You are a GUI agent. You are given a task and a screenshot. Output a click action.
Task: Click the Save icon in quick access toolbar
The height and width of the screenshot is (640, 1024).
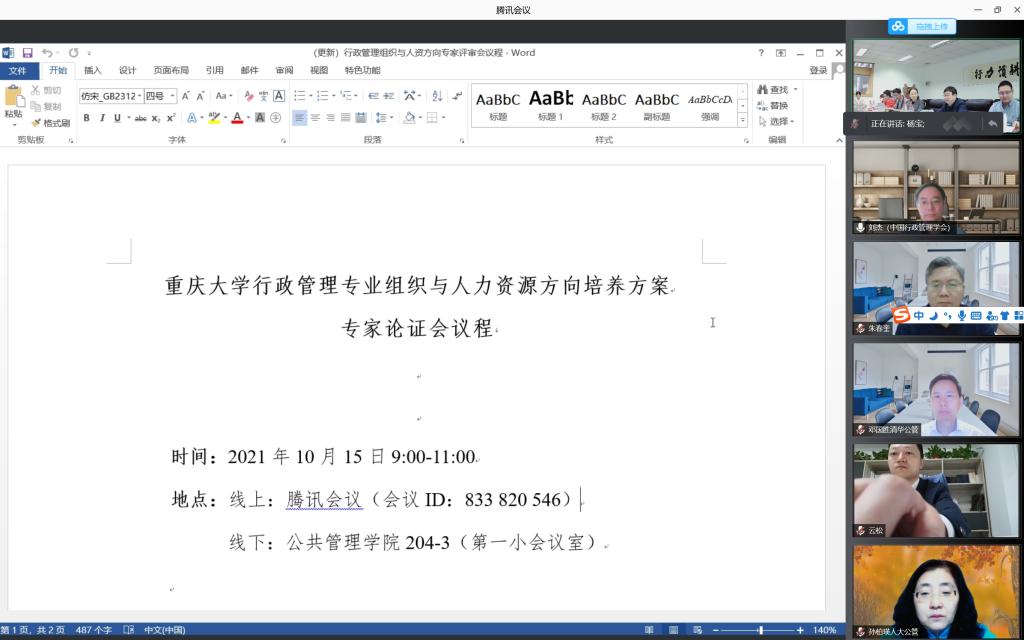click(28, 53)
